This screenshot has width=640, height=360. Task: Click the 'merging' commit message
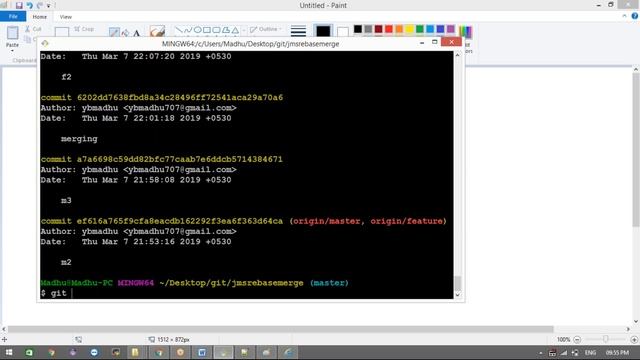(79, 139)
